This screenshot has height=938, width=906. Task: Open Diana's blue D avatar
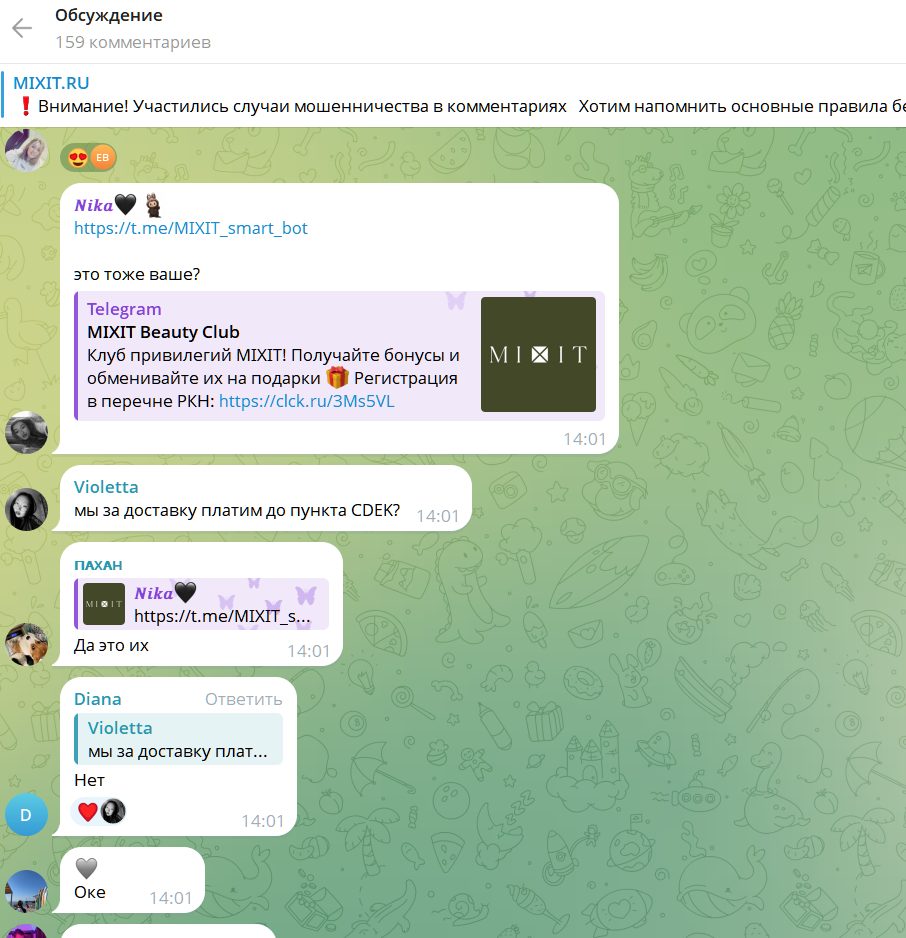coord(26,814)
